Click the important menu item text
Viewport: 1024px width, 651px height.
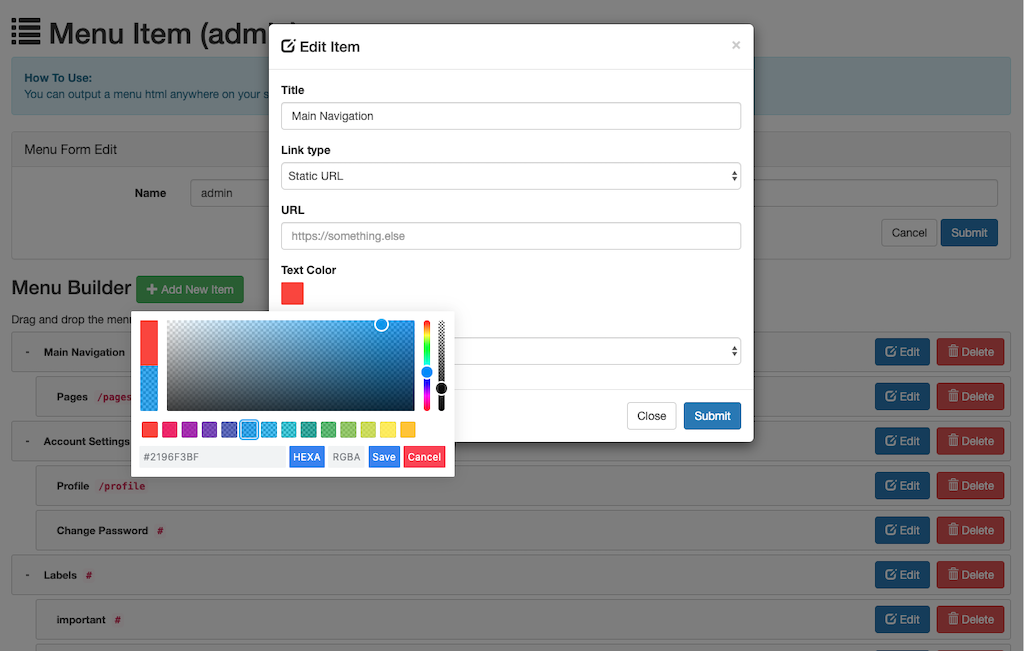click(81, 620)
